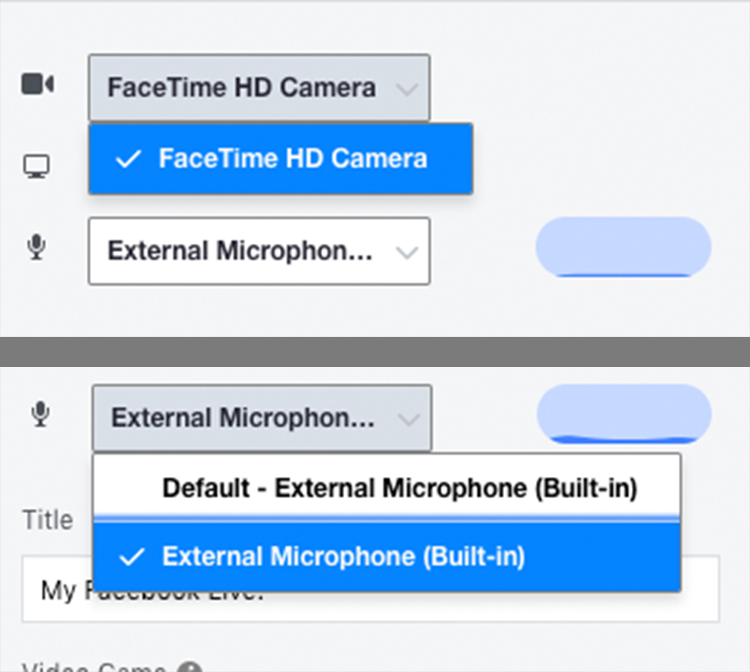This screenshot has height=672, width=750.
Task: Click the screen share monitor icon
Action: (x=37, y=167)
